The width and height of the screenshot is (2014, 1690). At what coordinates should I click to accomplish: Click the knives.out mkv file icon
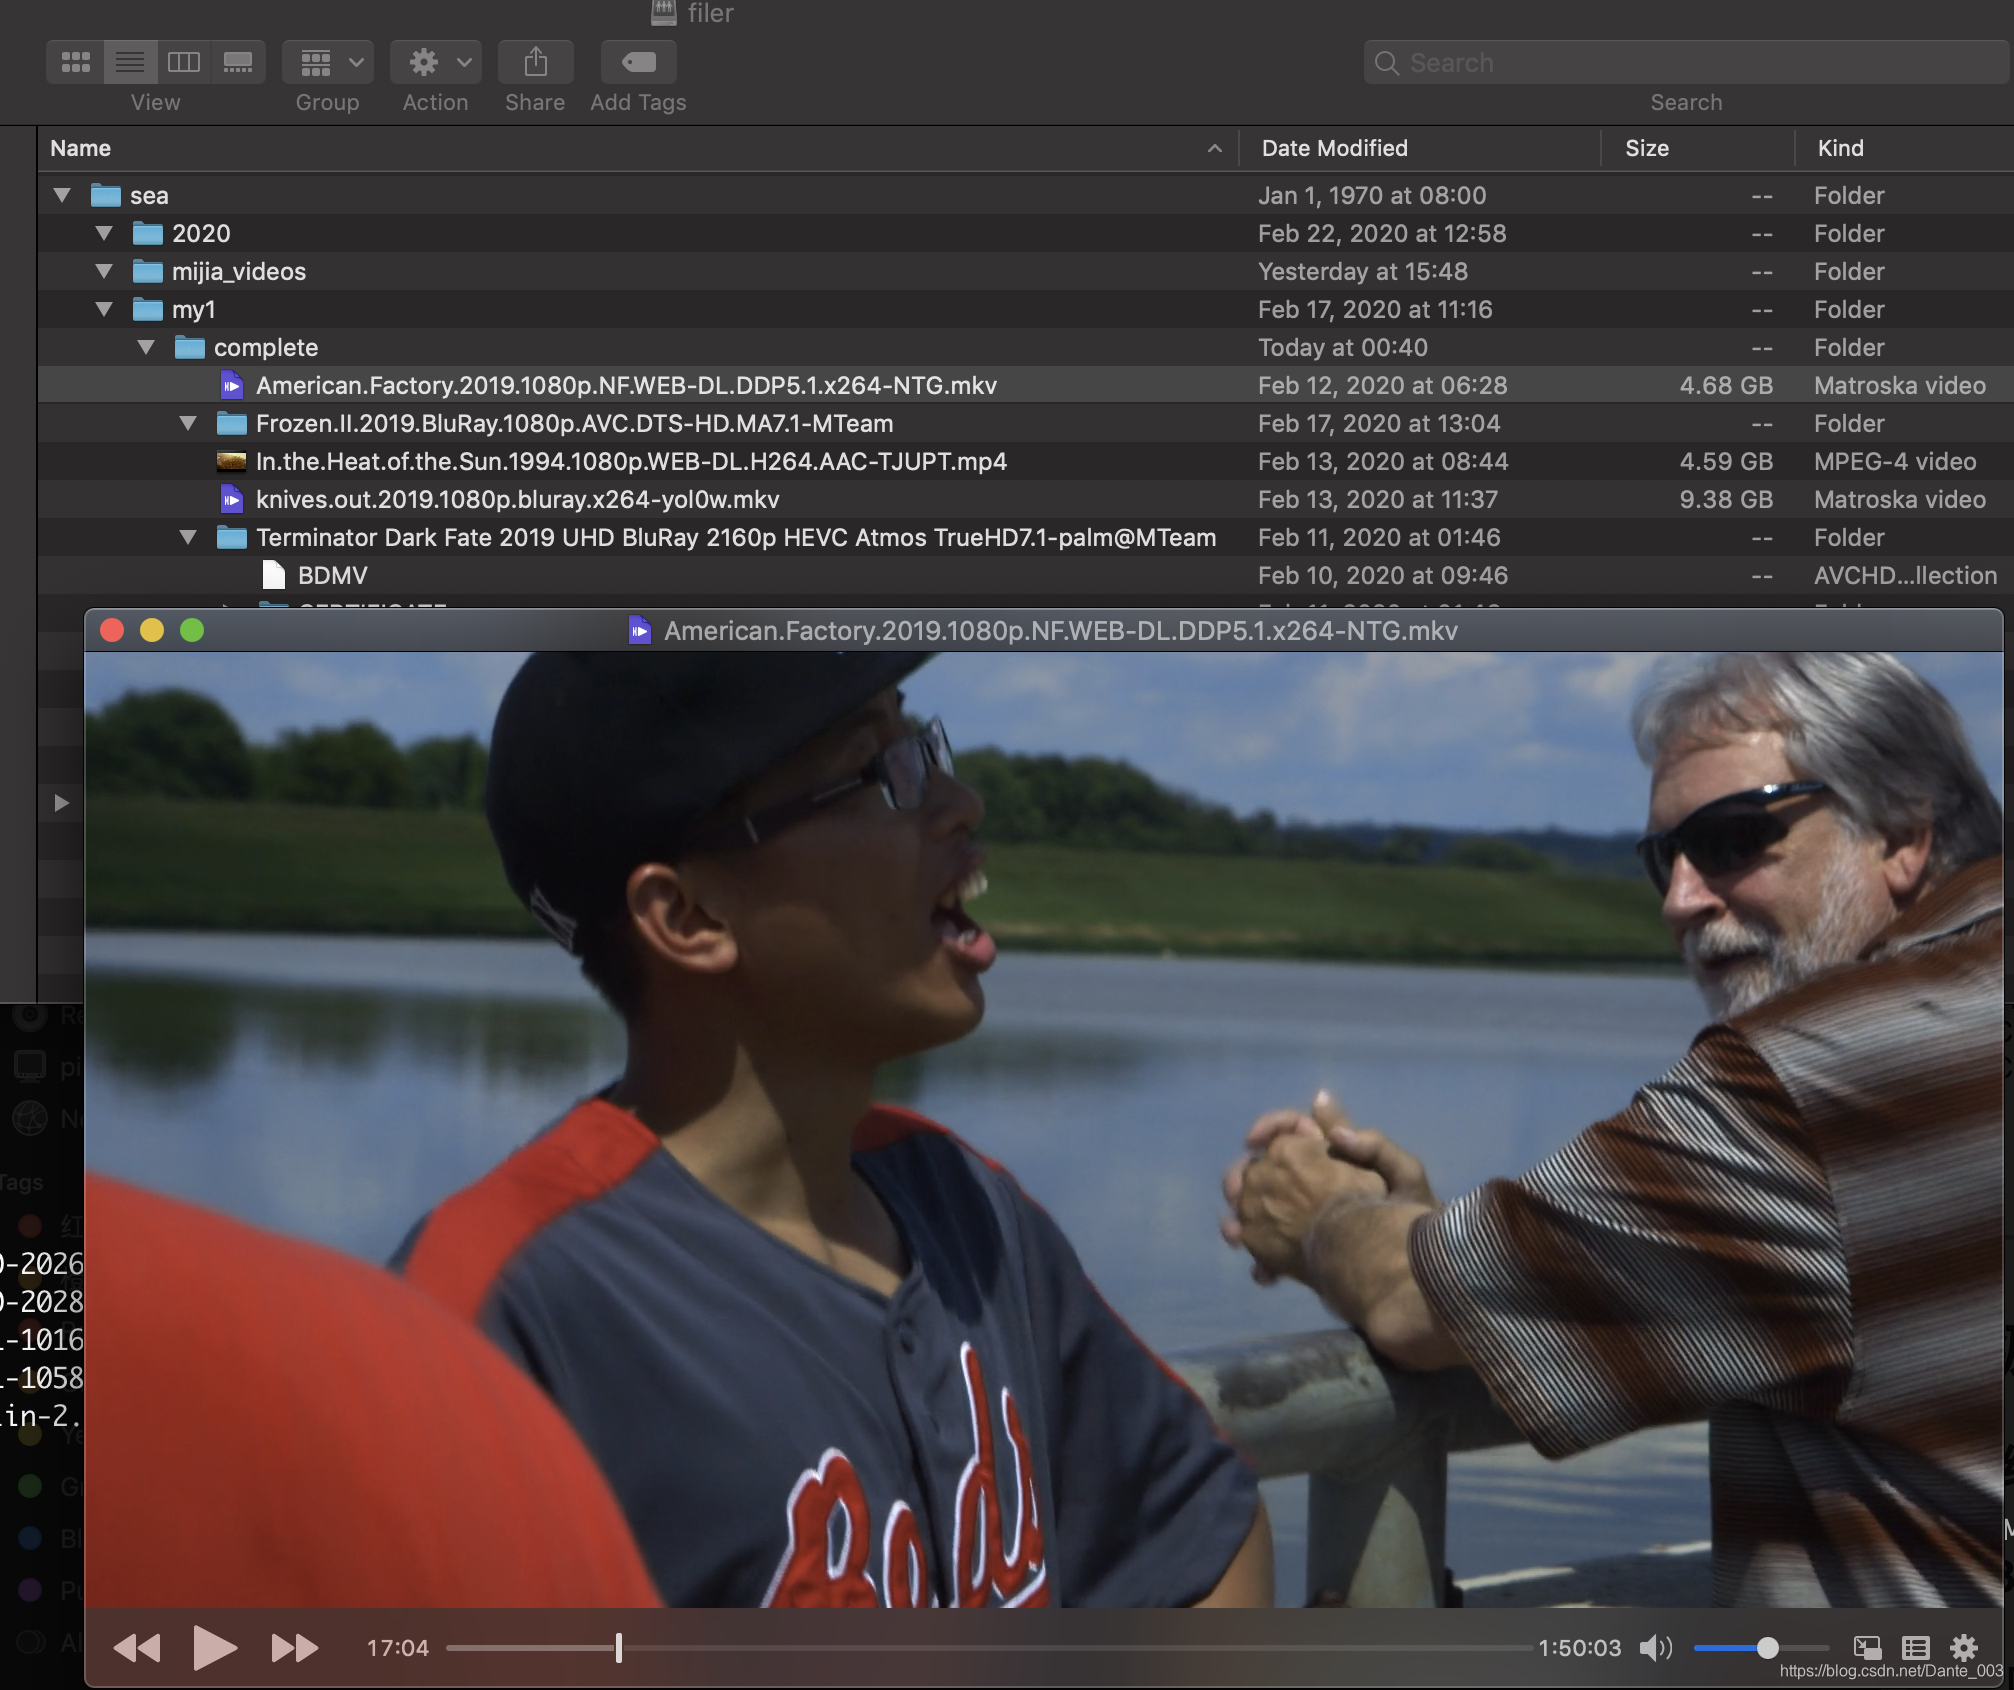click(232, 499)
